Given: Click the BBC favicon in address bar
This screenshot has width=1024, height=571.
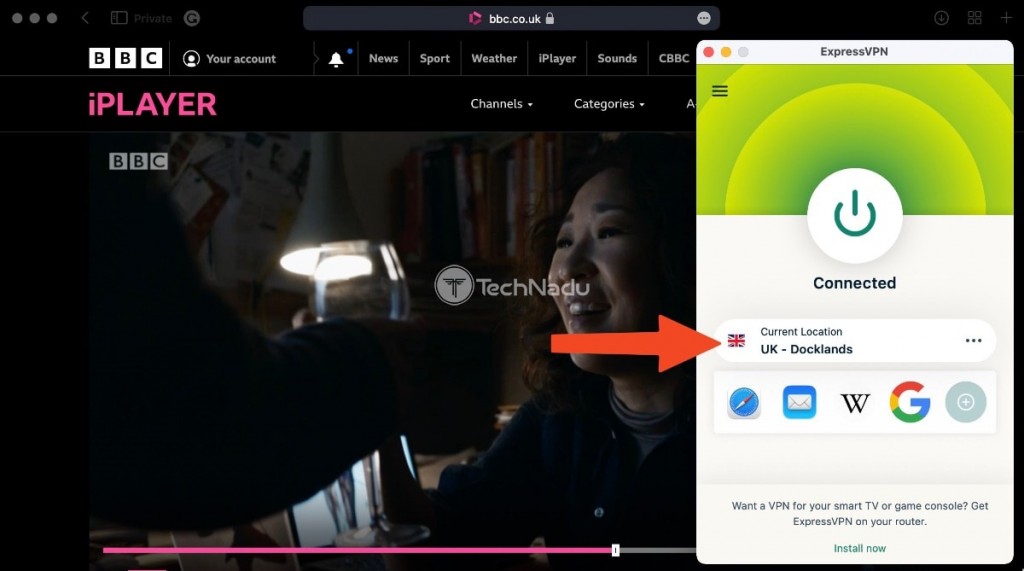Looking at the screenshot, I should pos(475,18).
